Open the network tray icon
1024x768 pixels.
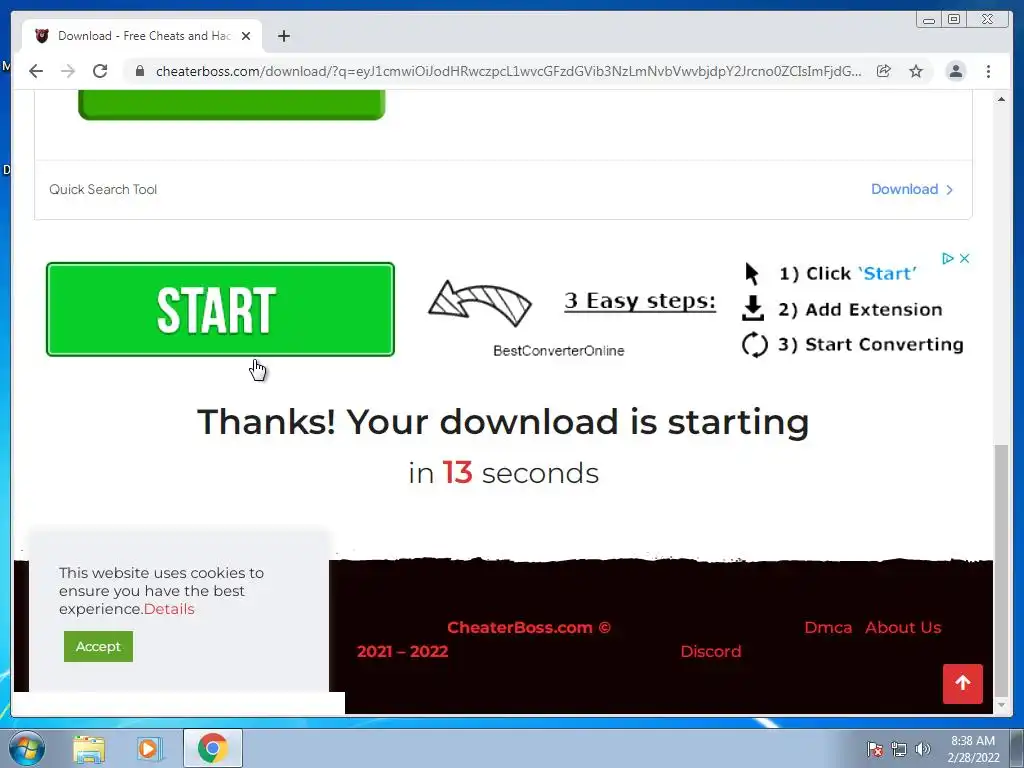pos(899,749)
